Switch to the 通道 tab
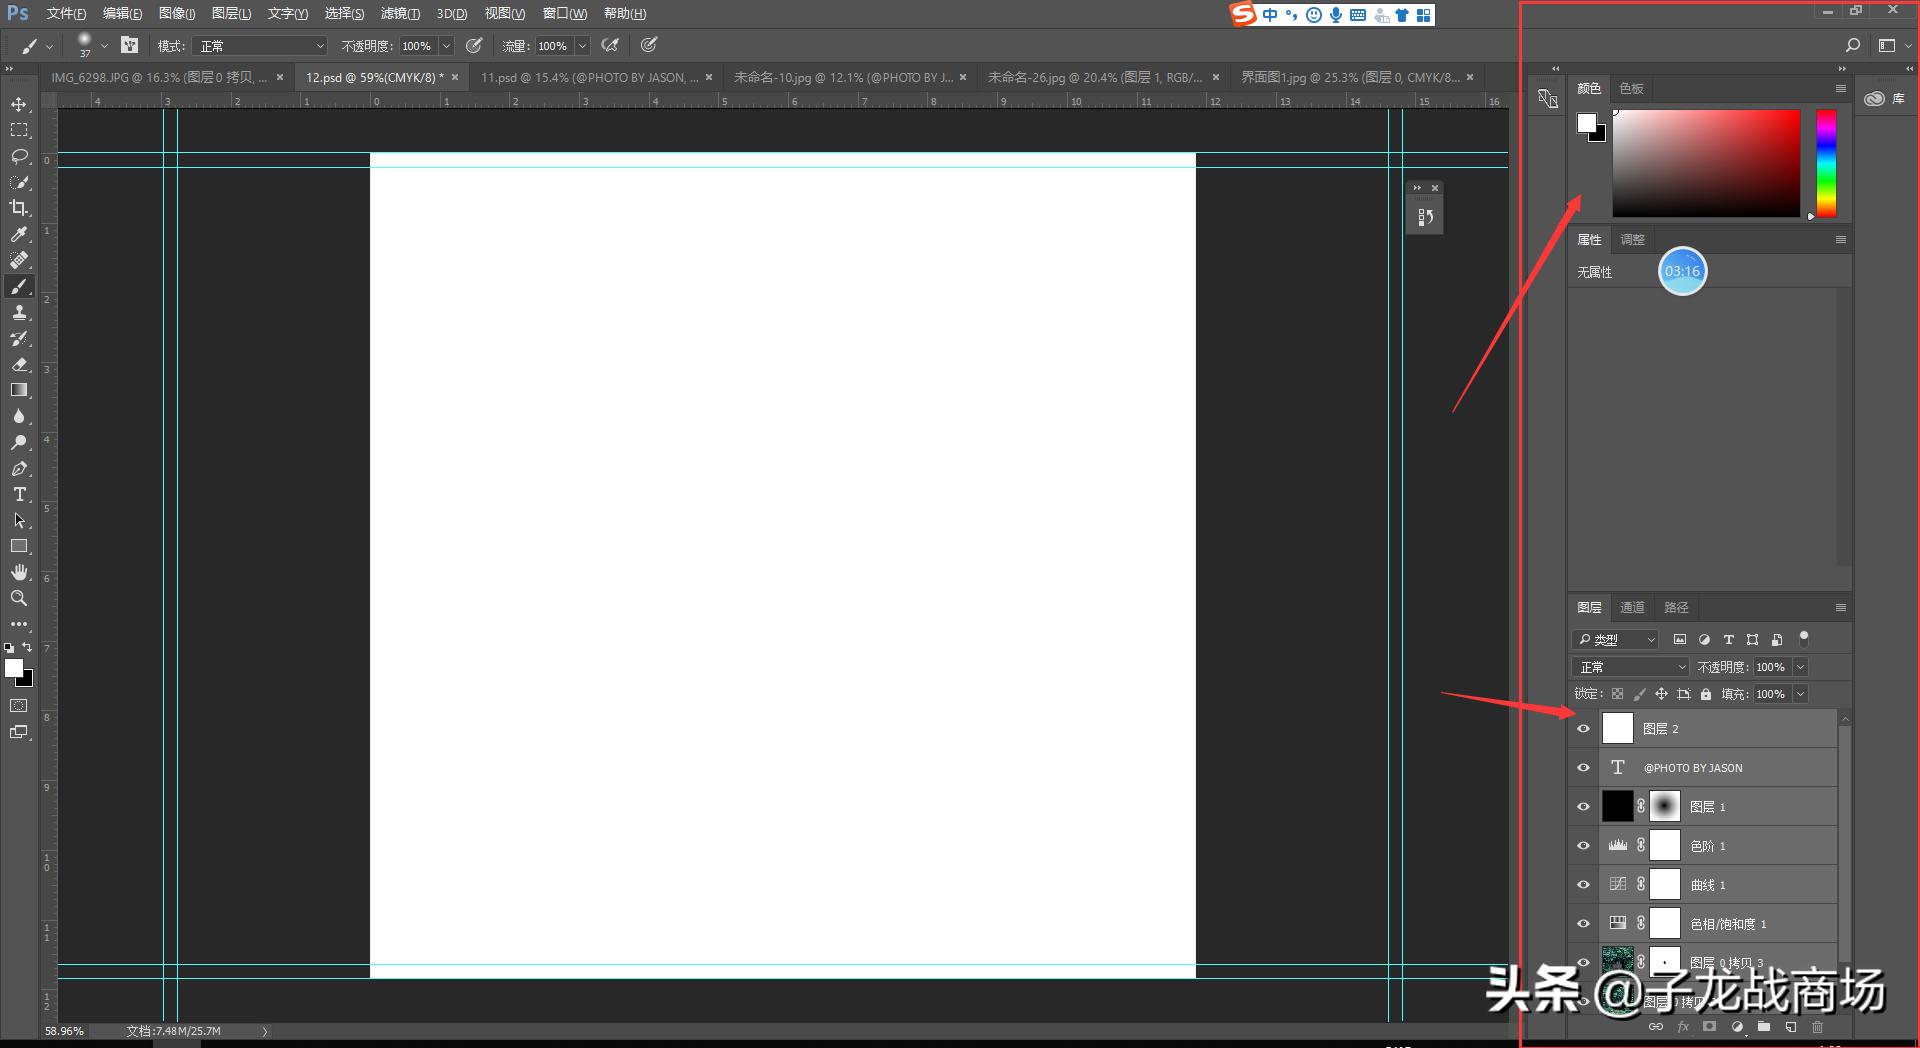Viewport: 1920px width, 1048px height. (x=1632, y=607)
